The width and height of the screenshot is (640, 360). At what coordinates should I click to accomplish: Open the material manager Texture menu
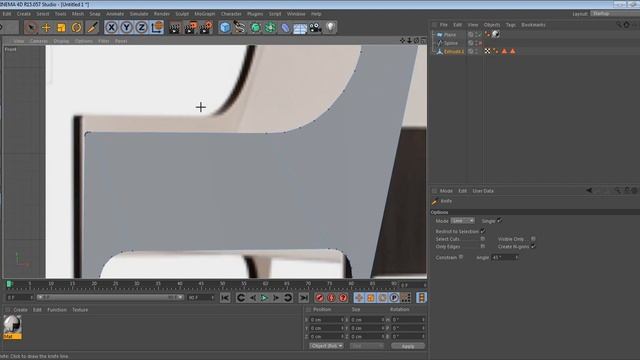(x=80, y=310)
